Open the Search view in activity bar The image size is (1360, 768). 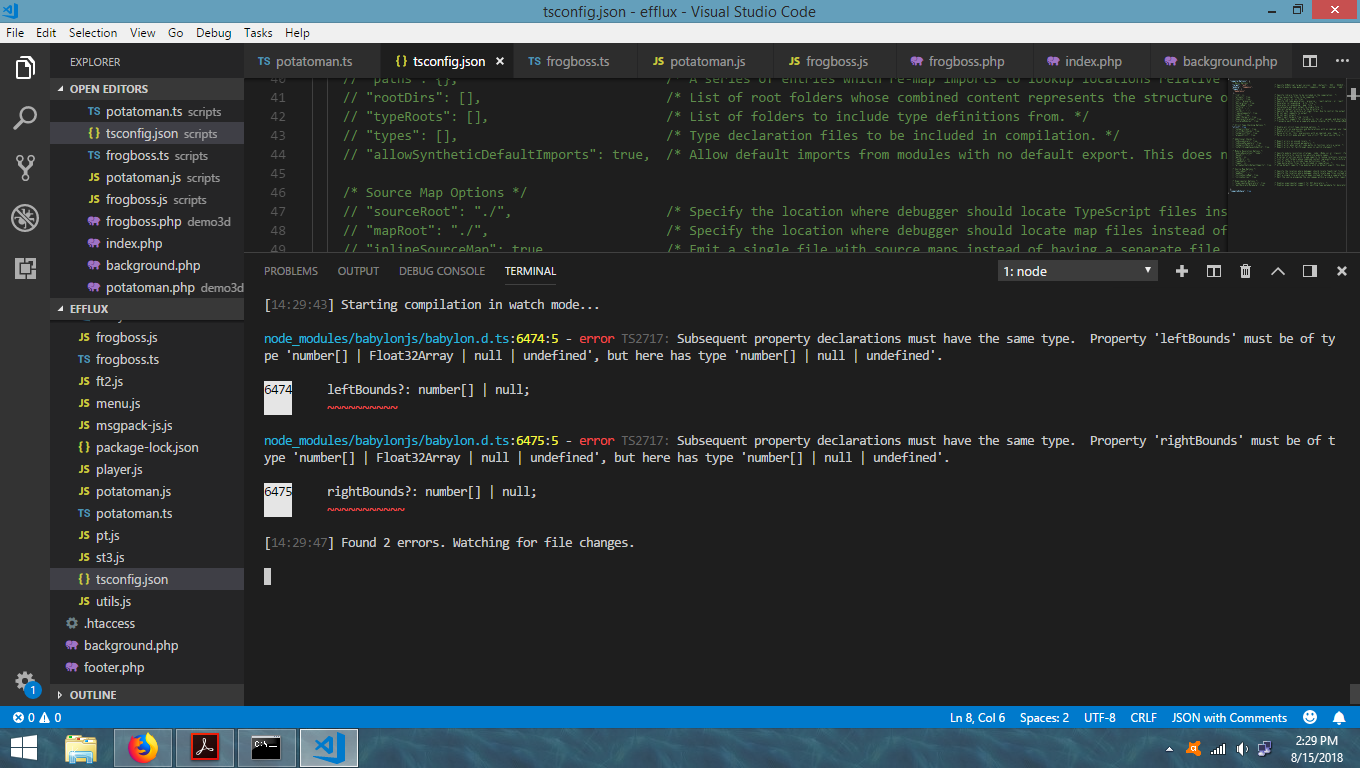(25, 118)
